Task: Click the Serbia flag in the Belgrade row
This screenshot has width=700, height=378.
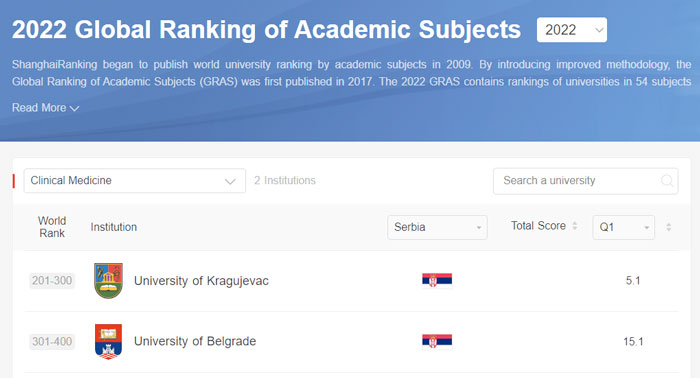Action: [x=437, y=341]
